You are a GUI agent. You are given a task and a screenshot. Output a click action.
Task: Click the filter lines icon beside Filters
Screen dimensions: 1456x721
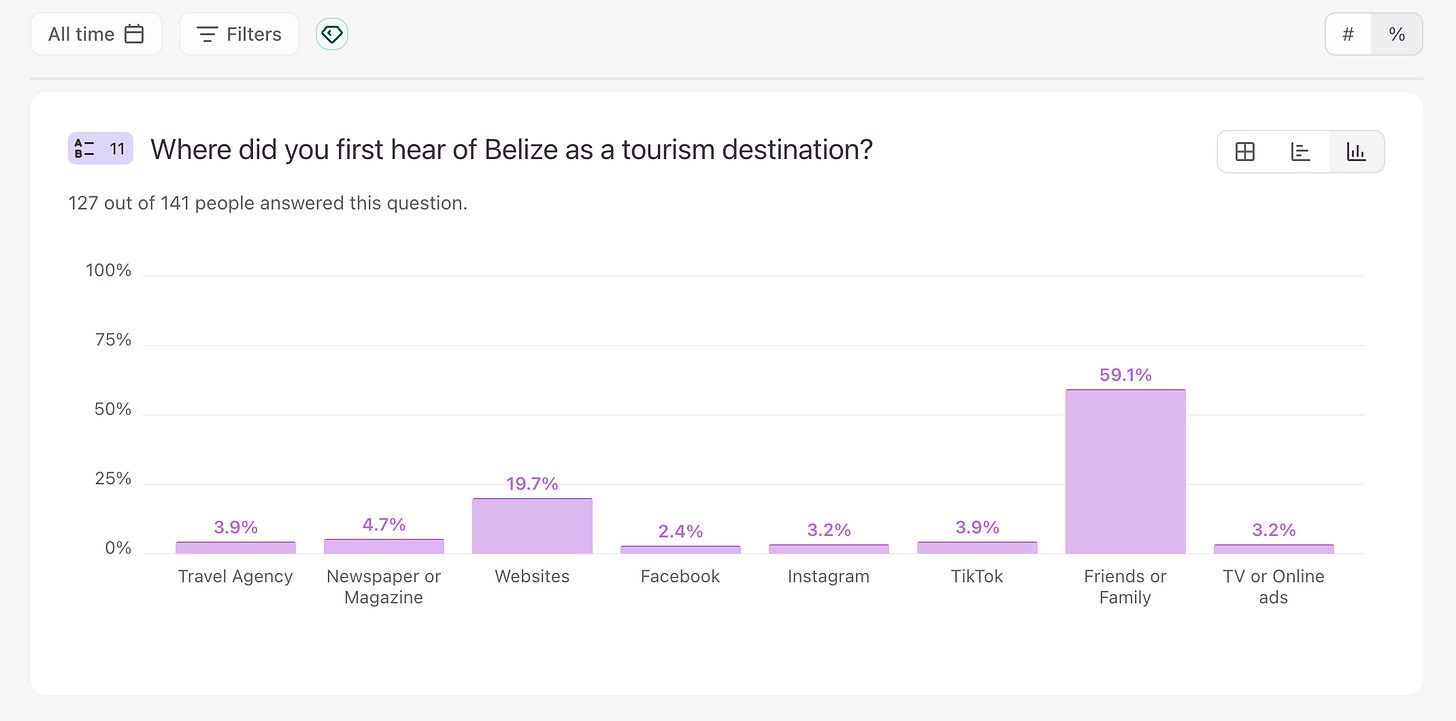[x=207, y=34]
